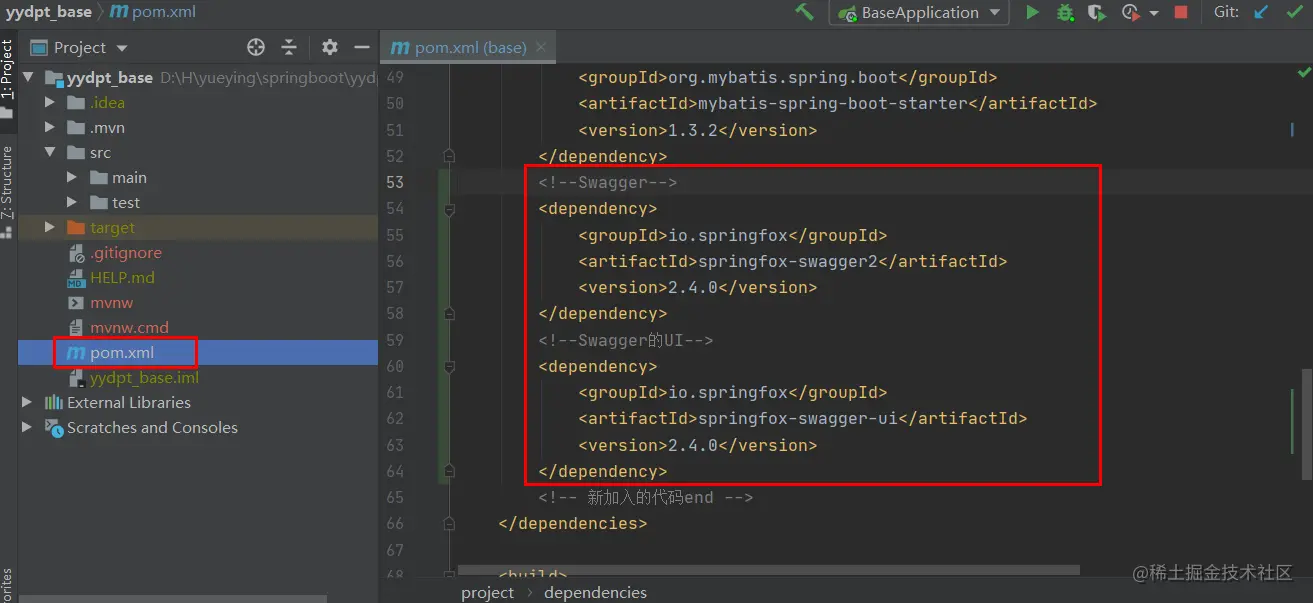
Task: Click the <!--Swagger--> comment line
Action: pos(608,182)
